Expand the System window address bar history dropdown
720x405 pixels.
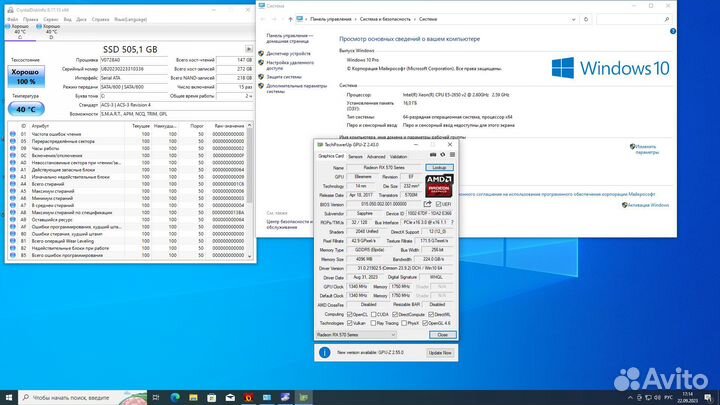click(574, 19)
